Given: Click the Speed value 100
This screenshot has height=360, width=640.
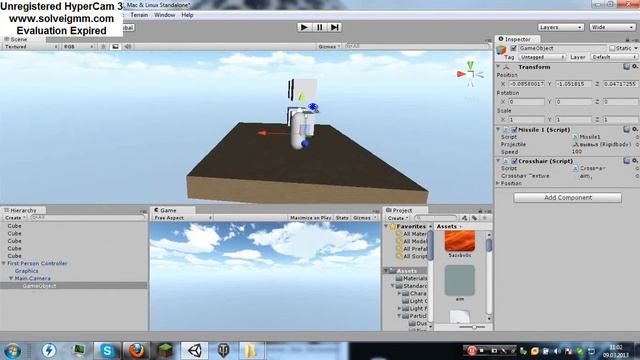Looking at the screenshot, I should click(577, 152).
